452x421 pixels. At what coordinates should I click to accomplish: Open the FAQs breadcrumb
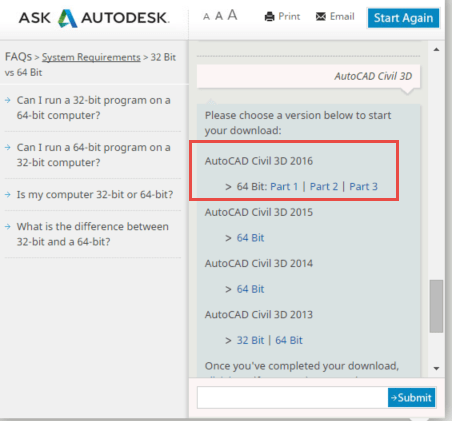click(18, 57)
